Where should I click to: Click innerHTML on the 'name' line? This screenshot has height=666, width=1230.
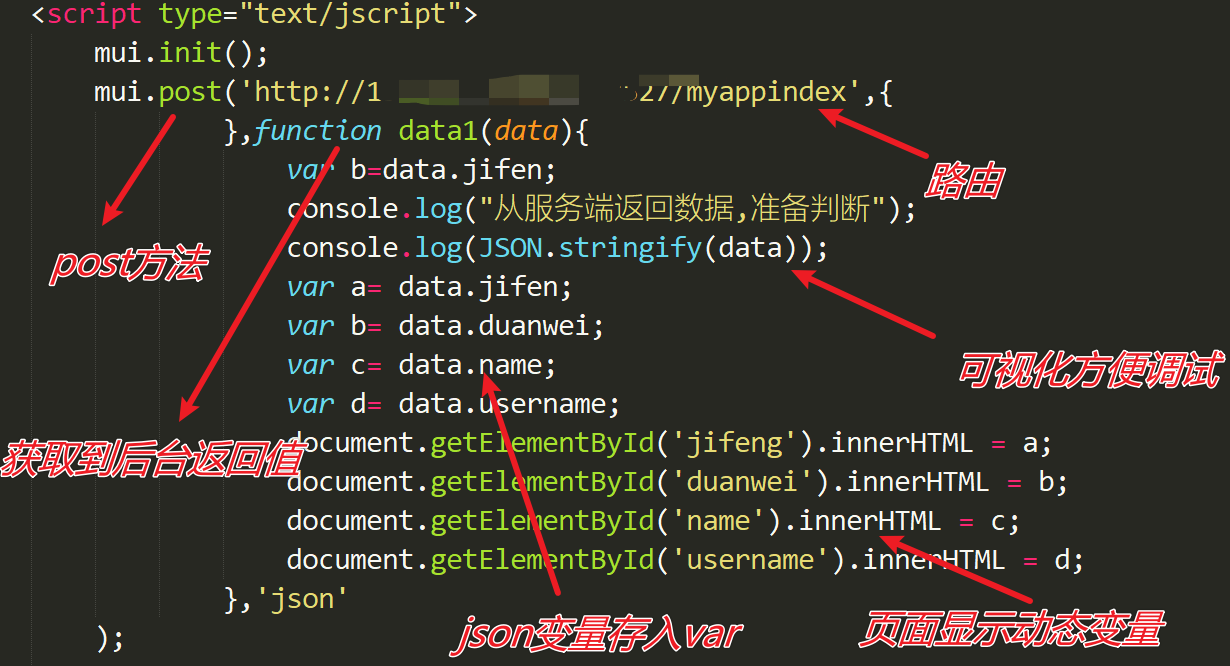tap(870, 521)
